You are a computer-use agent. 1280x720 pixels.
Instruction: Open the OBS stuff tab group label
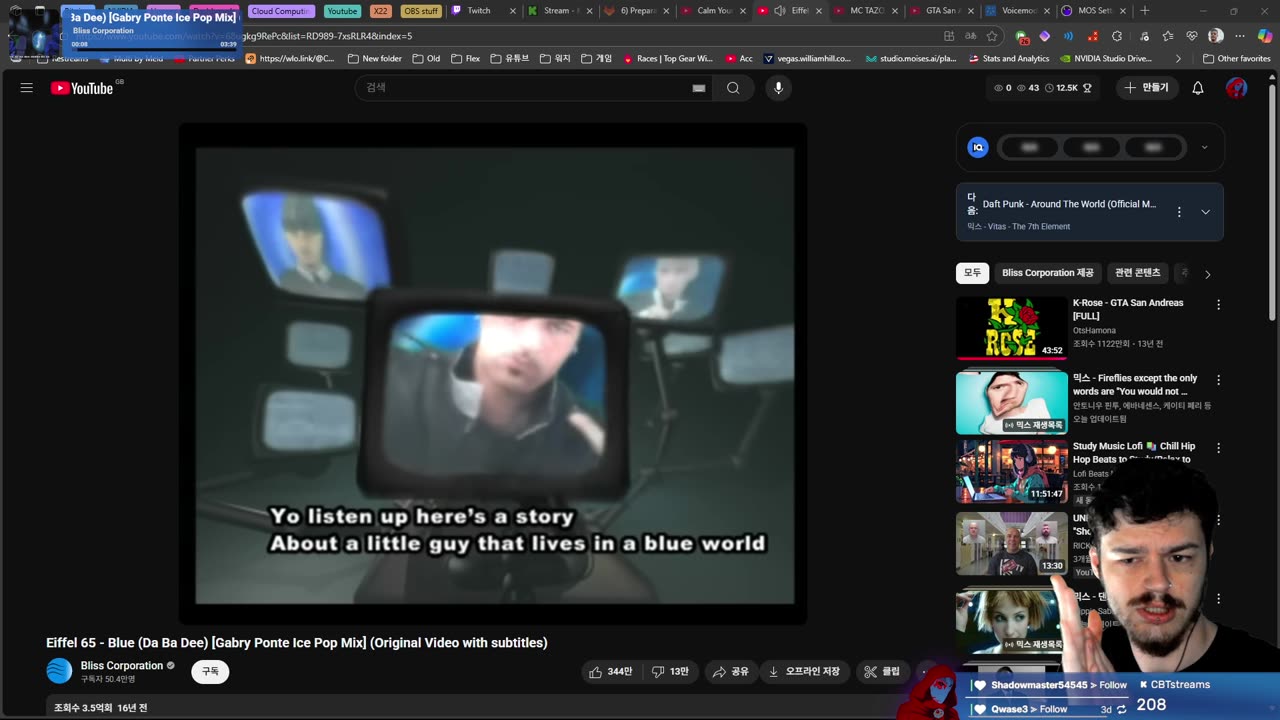[x=421, y=11]
